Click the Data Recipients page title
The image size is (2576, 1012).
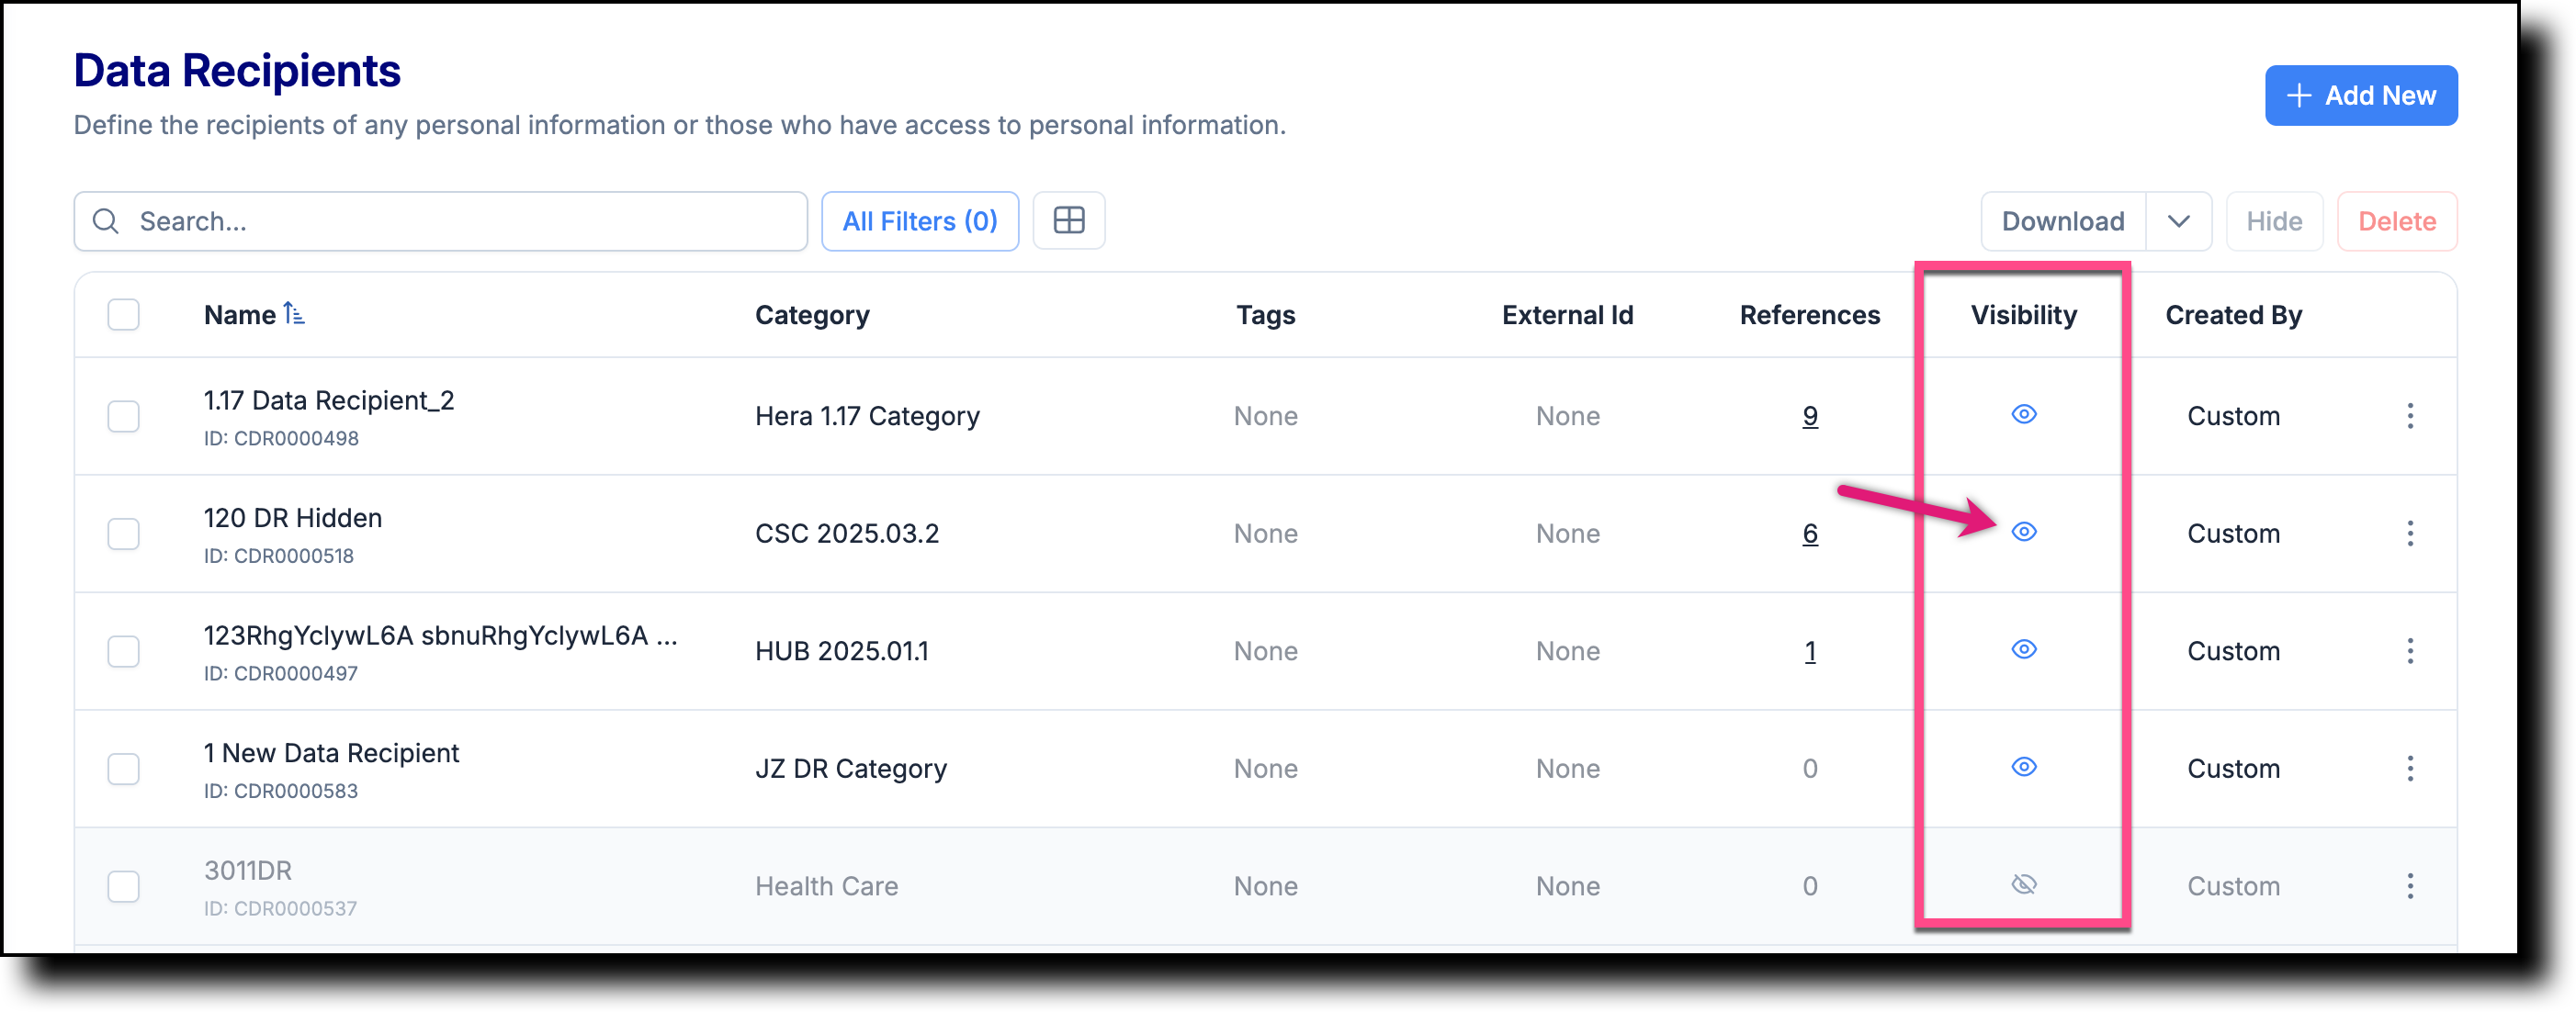click(x=237, y=71)
